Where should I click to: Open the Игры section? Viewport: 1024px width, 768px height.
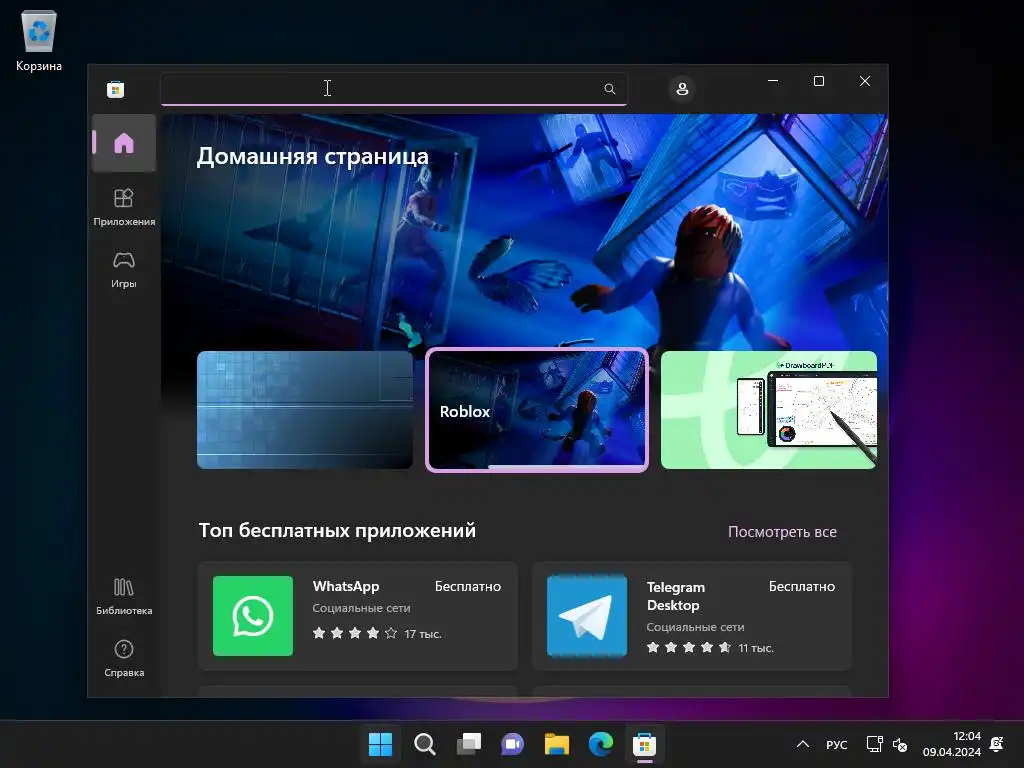(x=123, y=269)
